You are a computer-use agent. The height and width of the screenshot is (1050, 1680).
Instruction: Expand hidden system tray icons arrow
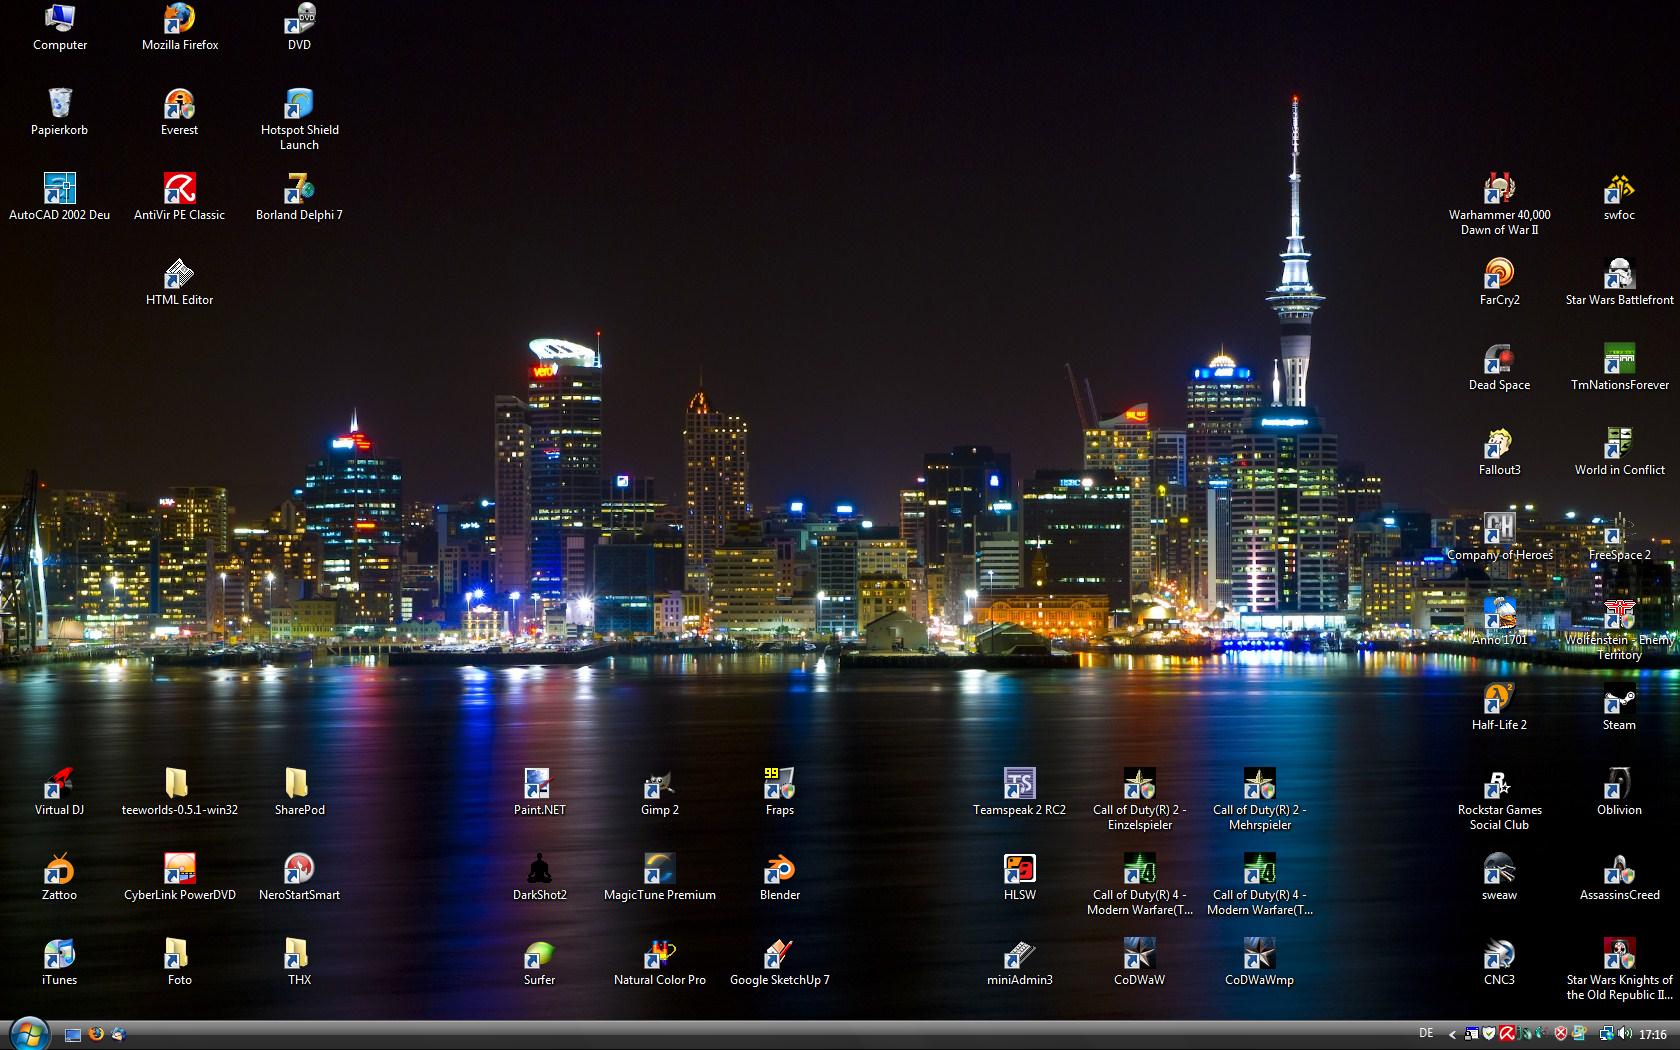click(1452, 1035)
